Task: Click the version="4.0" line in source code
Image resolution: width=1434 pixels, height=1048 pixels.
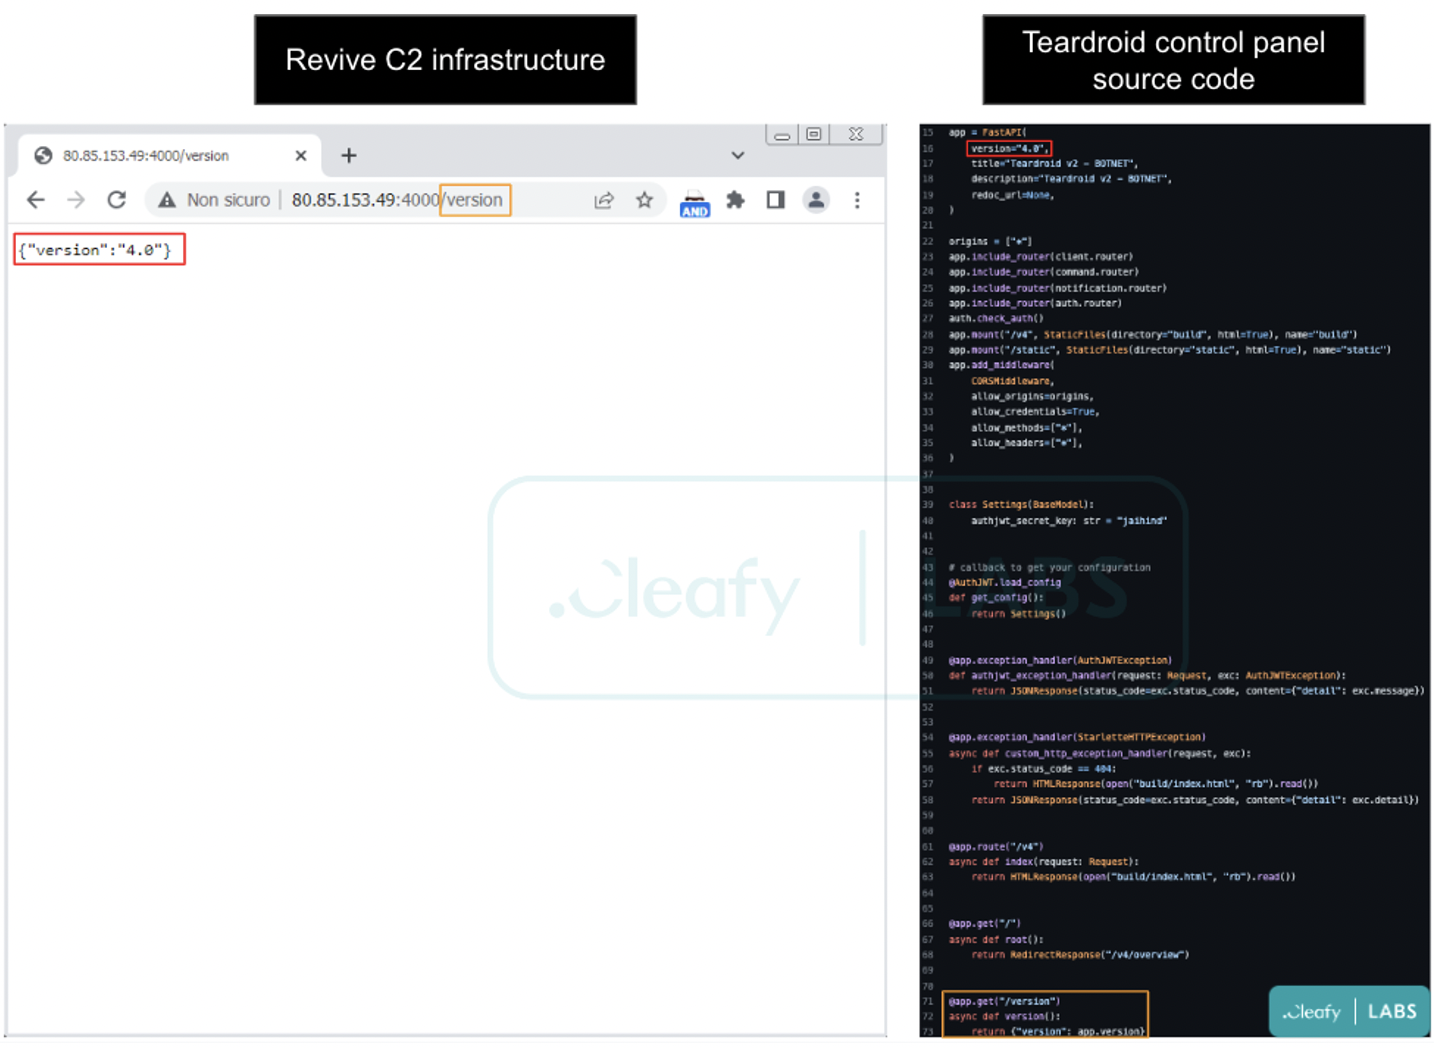Action: (x=1009, y=148)
